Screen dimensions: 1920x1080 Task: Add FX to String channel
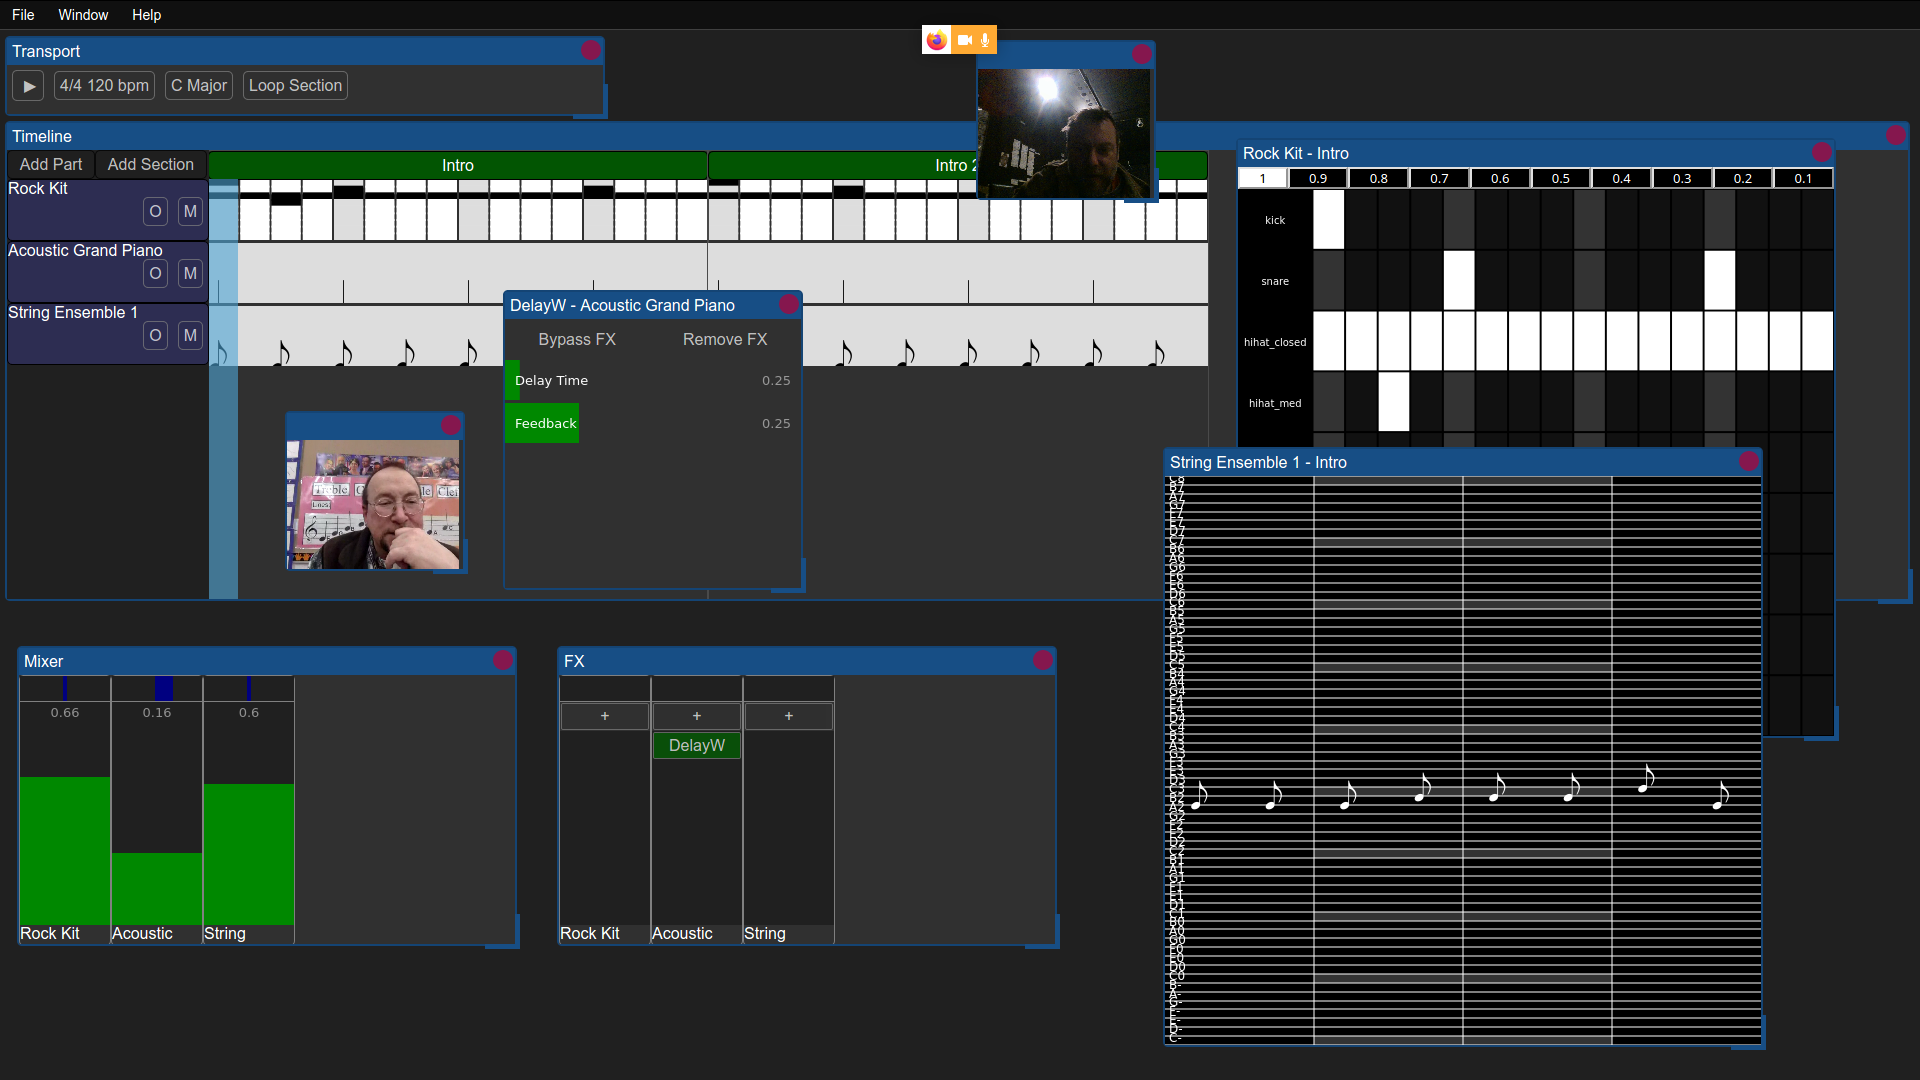(x=789, y=716)
